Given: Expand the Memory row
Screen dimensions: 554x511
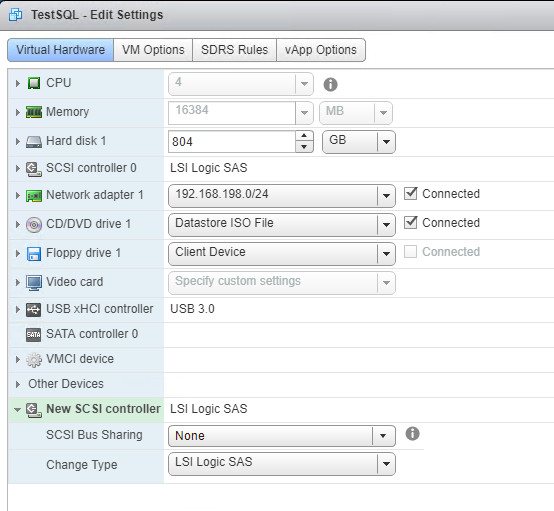Looking at the screenshot, I should click(17, 112).
